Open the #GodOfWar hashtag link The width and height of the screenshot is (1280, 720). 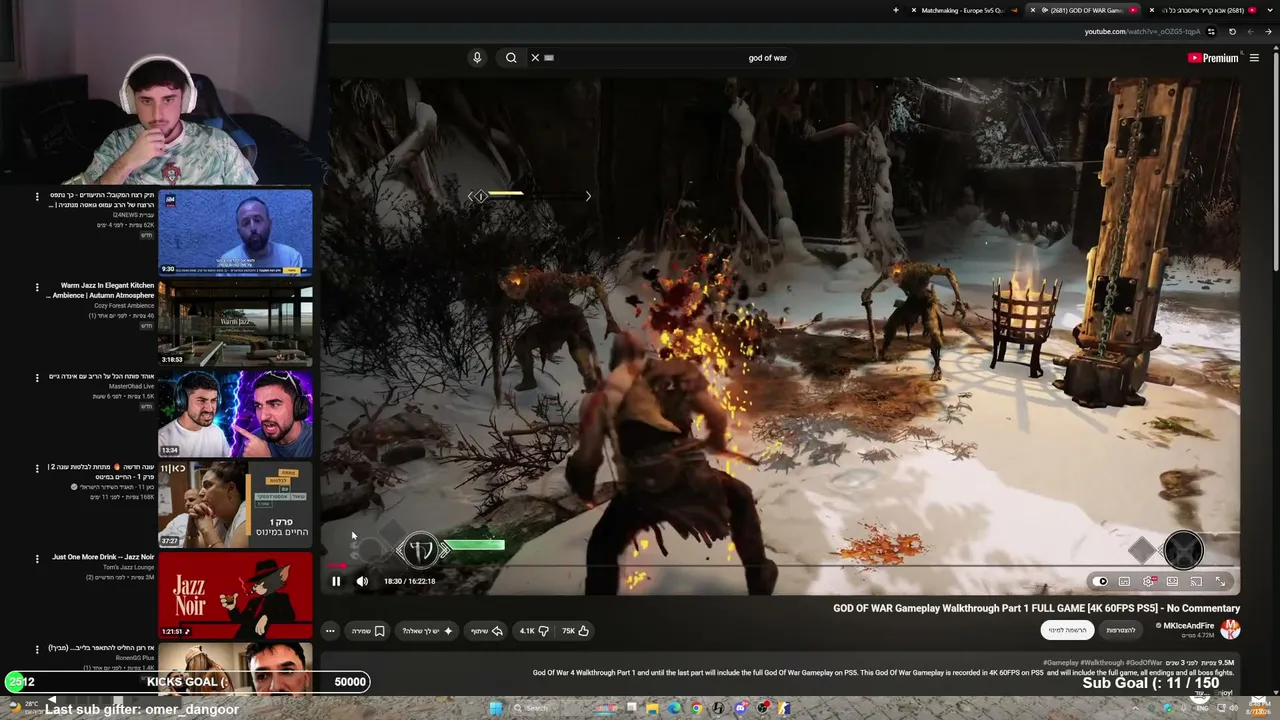tap(1144, 663)
